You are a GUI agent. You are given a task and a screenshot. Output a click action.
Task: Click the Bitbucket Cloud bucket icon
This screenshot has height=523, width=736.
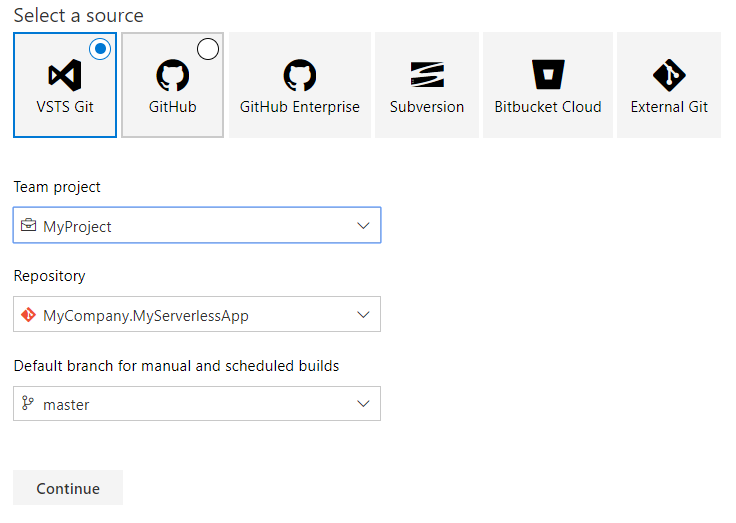click(x=548, y=74)
